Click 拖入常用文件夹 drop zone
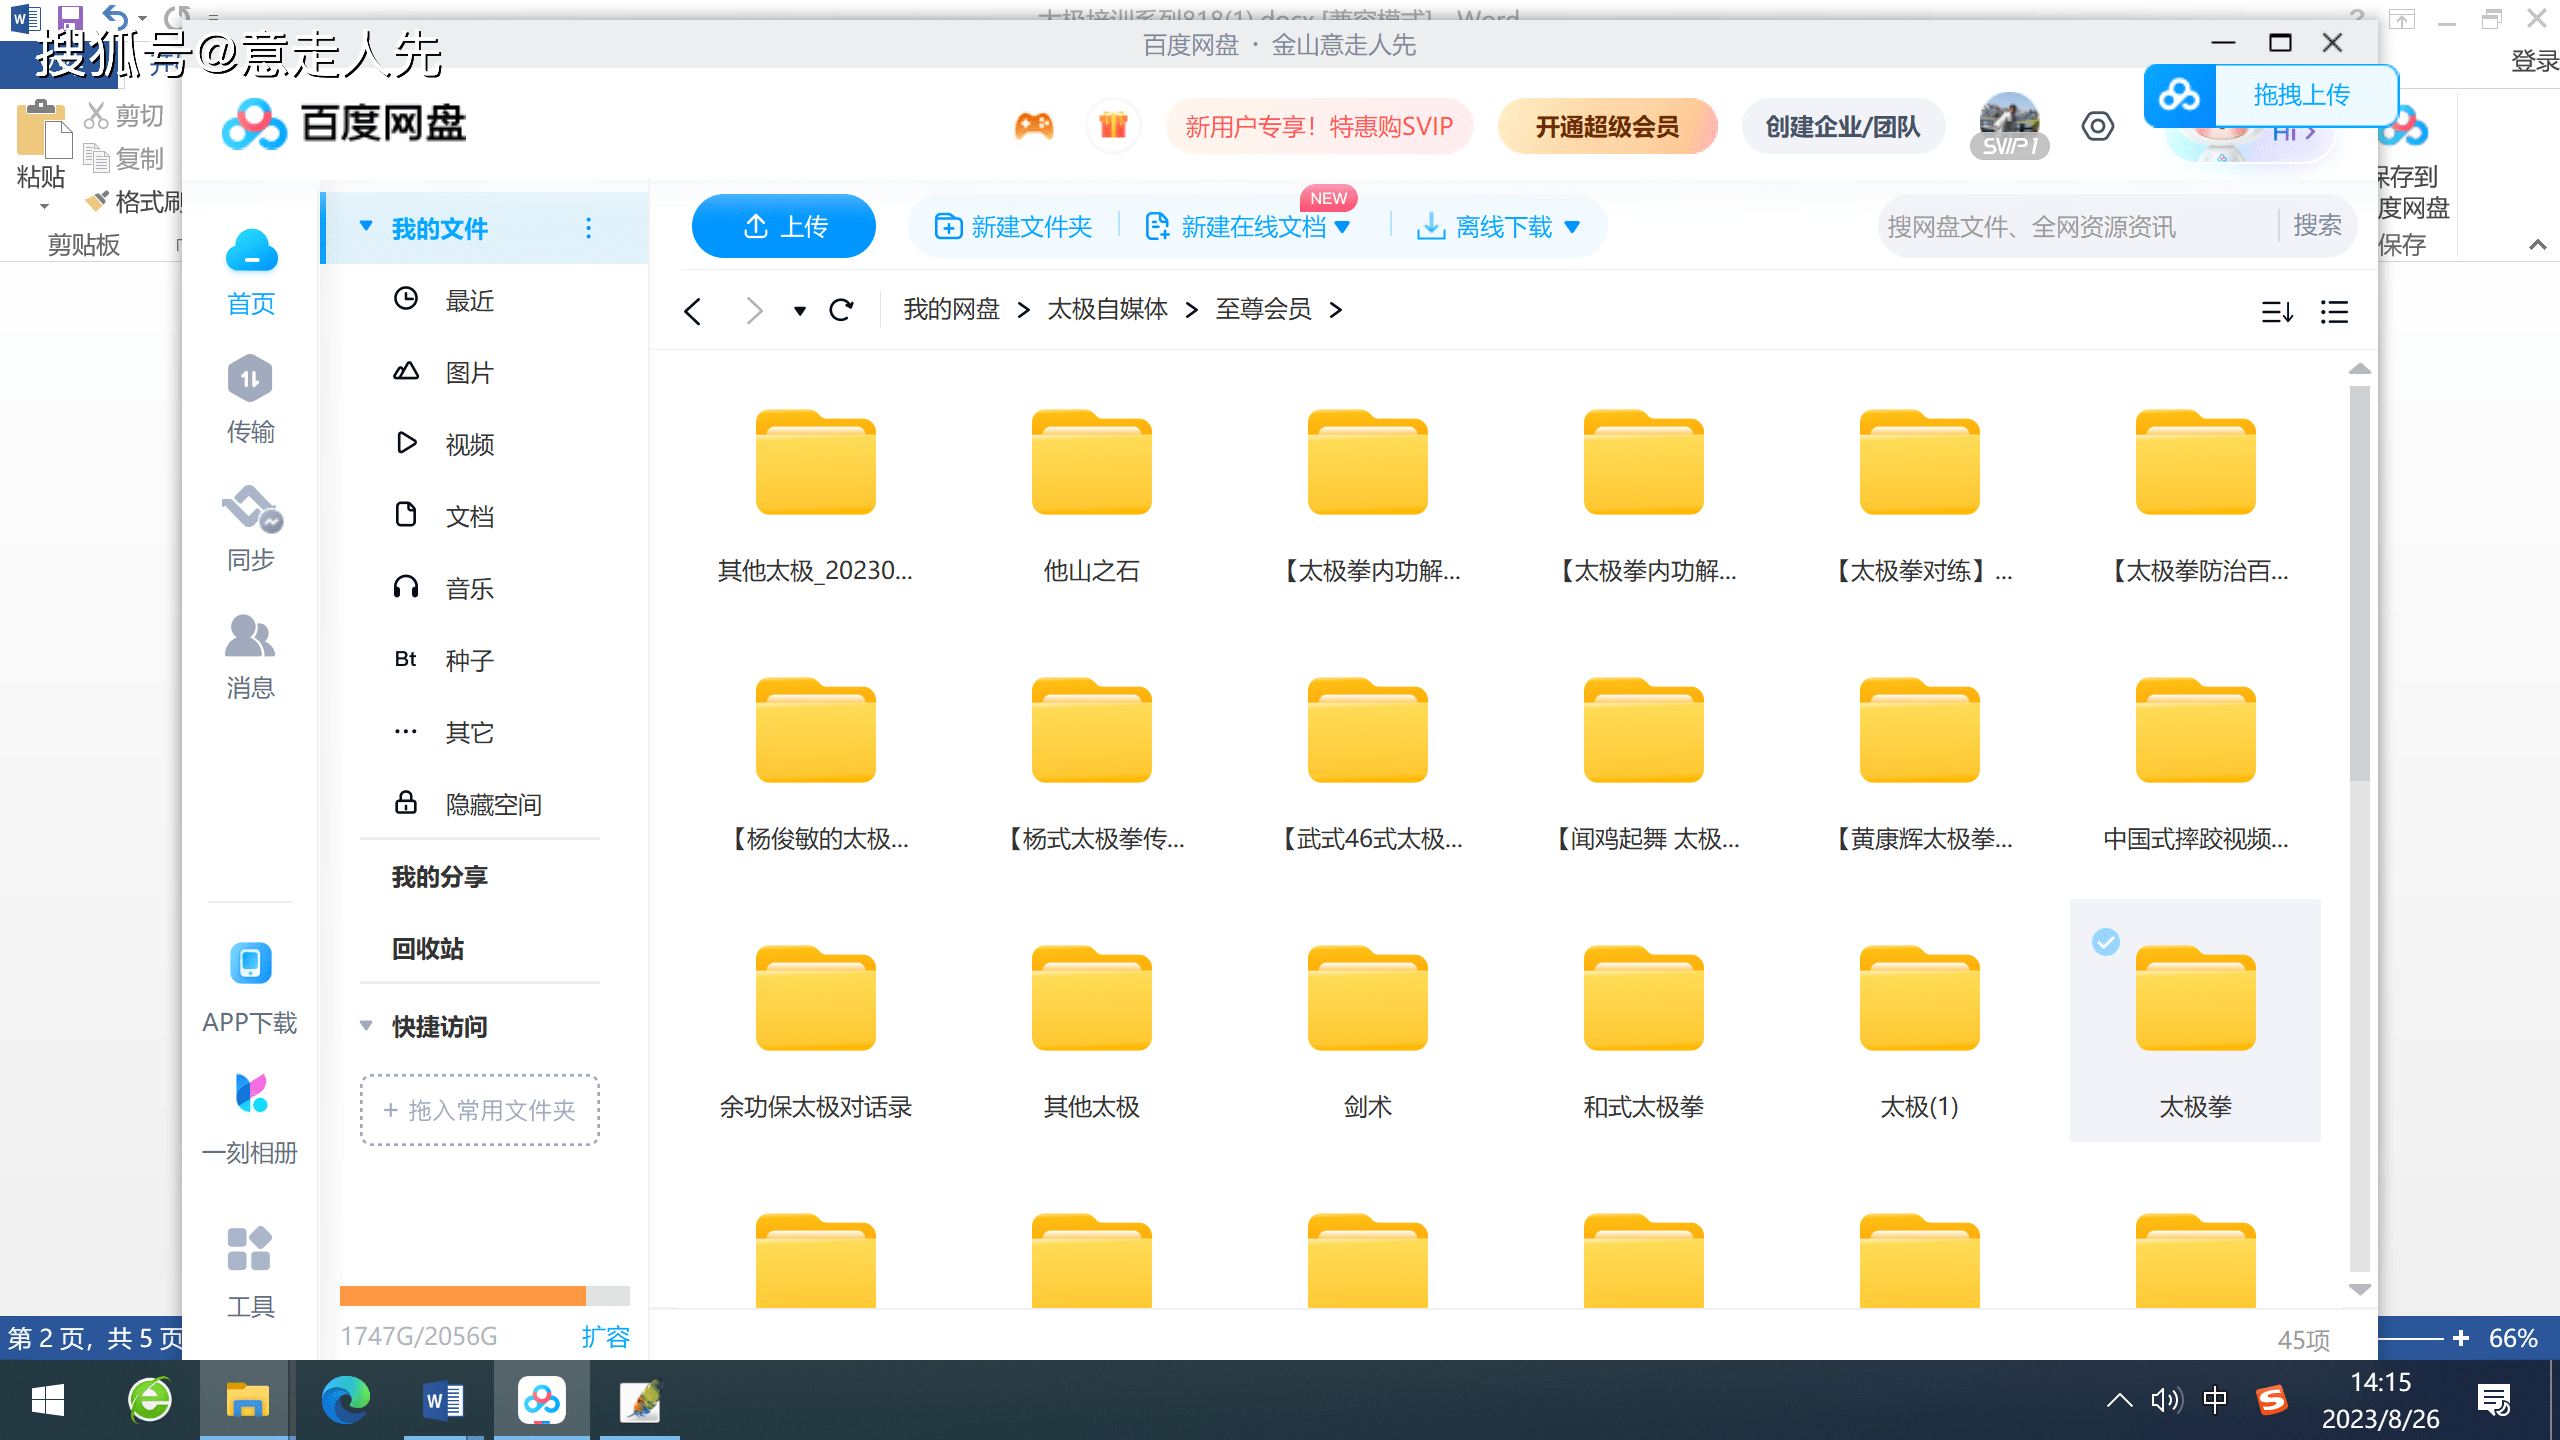This screenshot has height=1440, width=2560. [480, 1110]
